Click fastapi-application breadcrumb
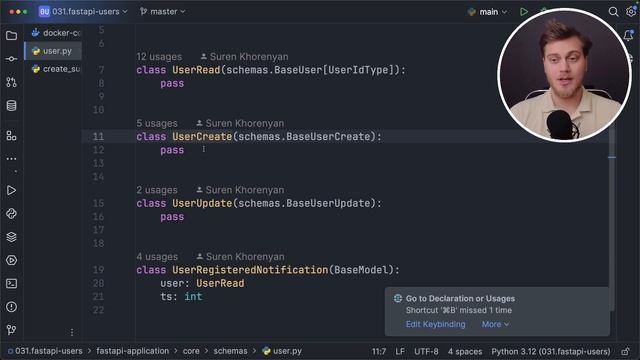This screenshot has width=640, height=360. coord(133,351)
